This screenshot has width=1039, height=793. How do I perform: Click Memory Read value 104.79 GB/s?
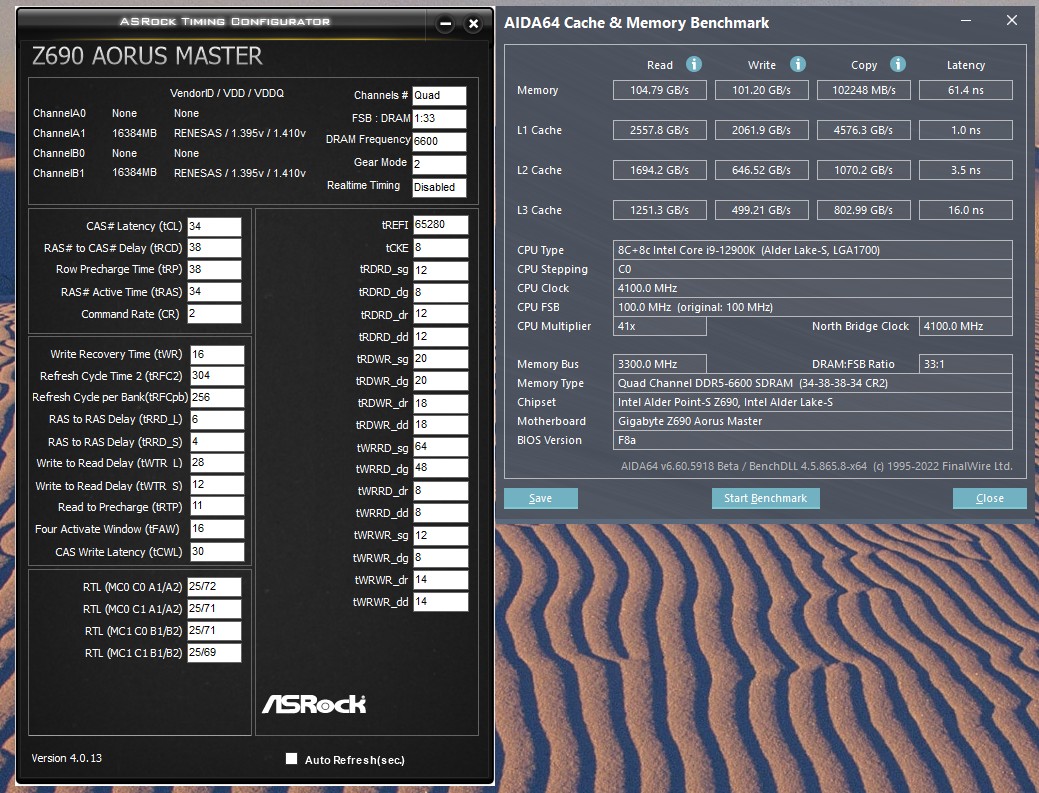659,90
